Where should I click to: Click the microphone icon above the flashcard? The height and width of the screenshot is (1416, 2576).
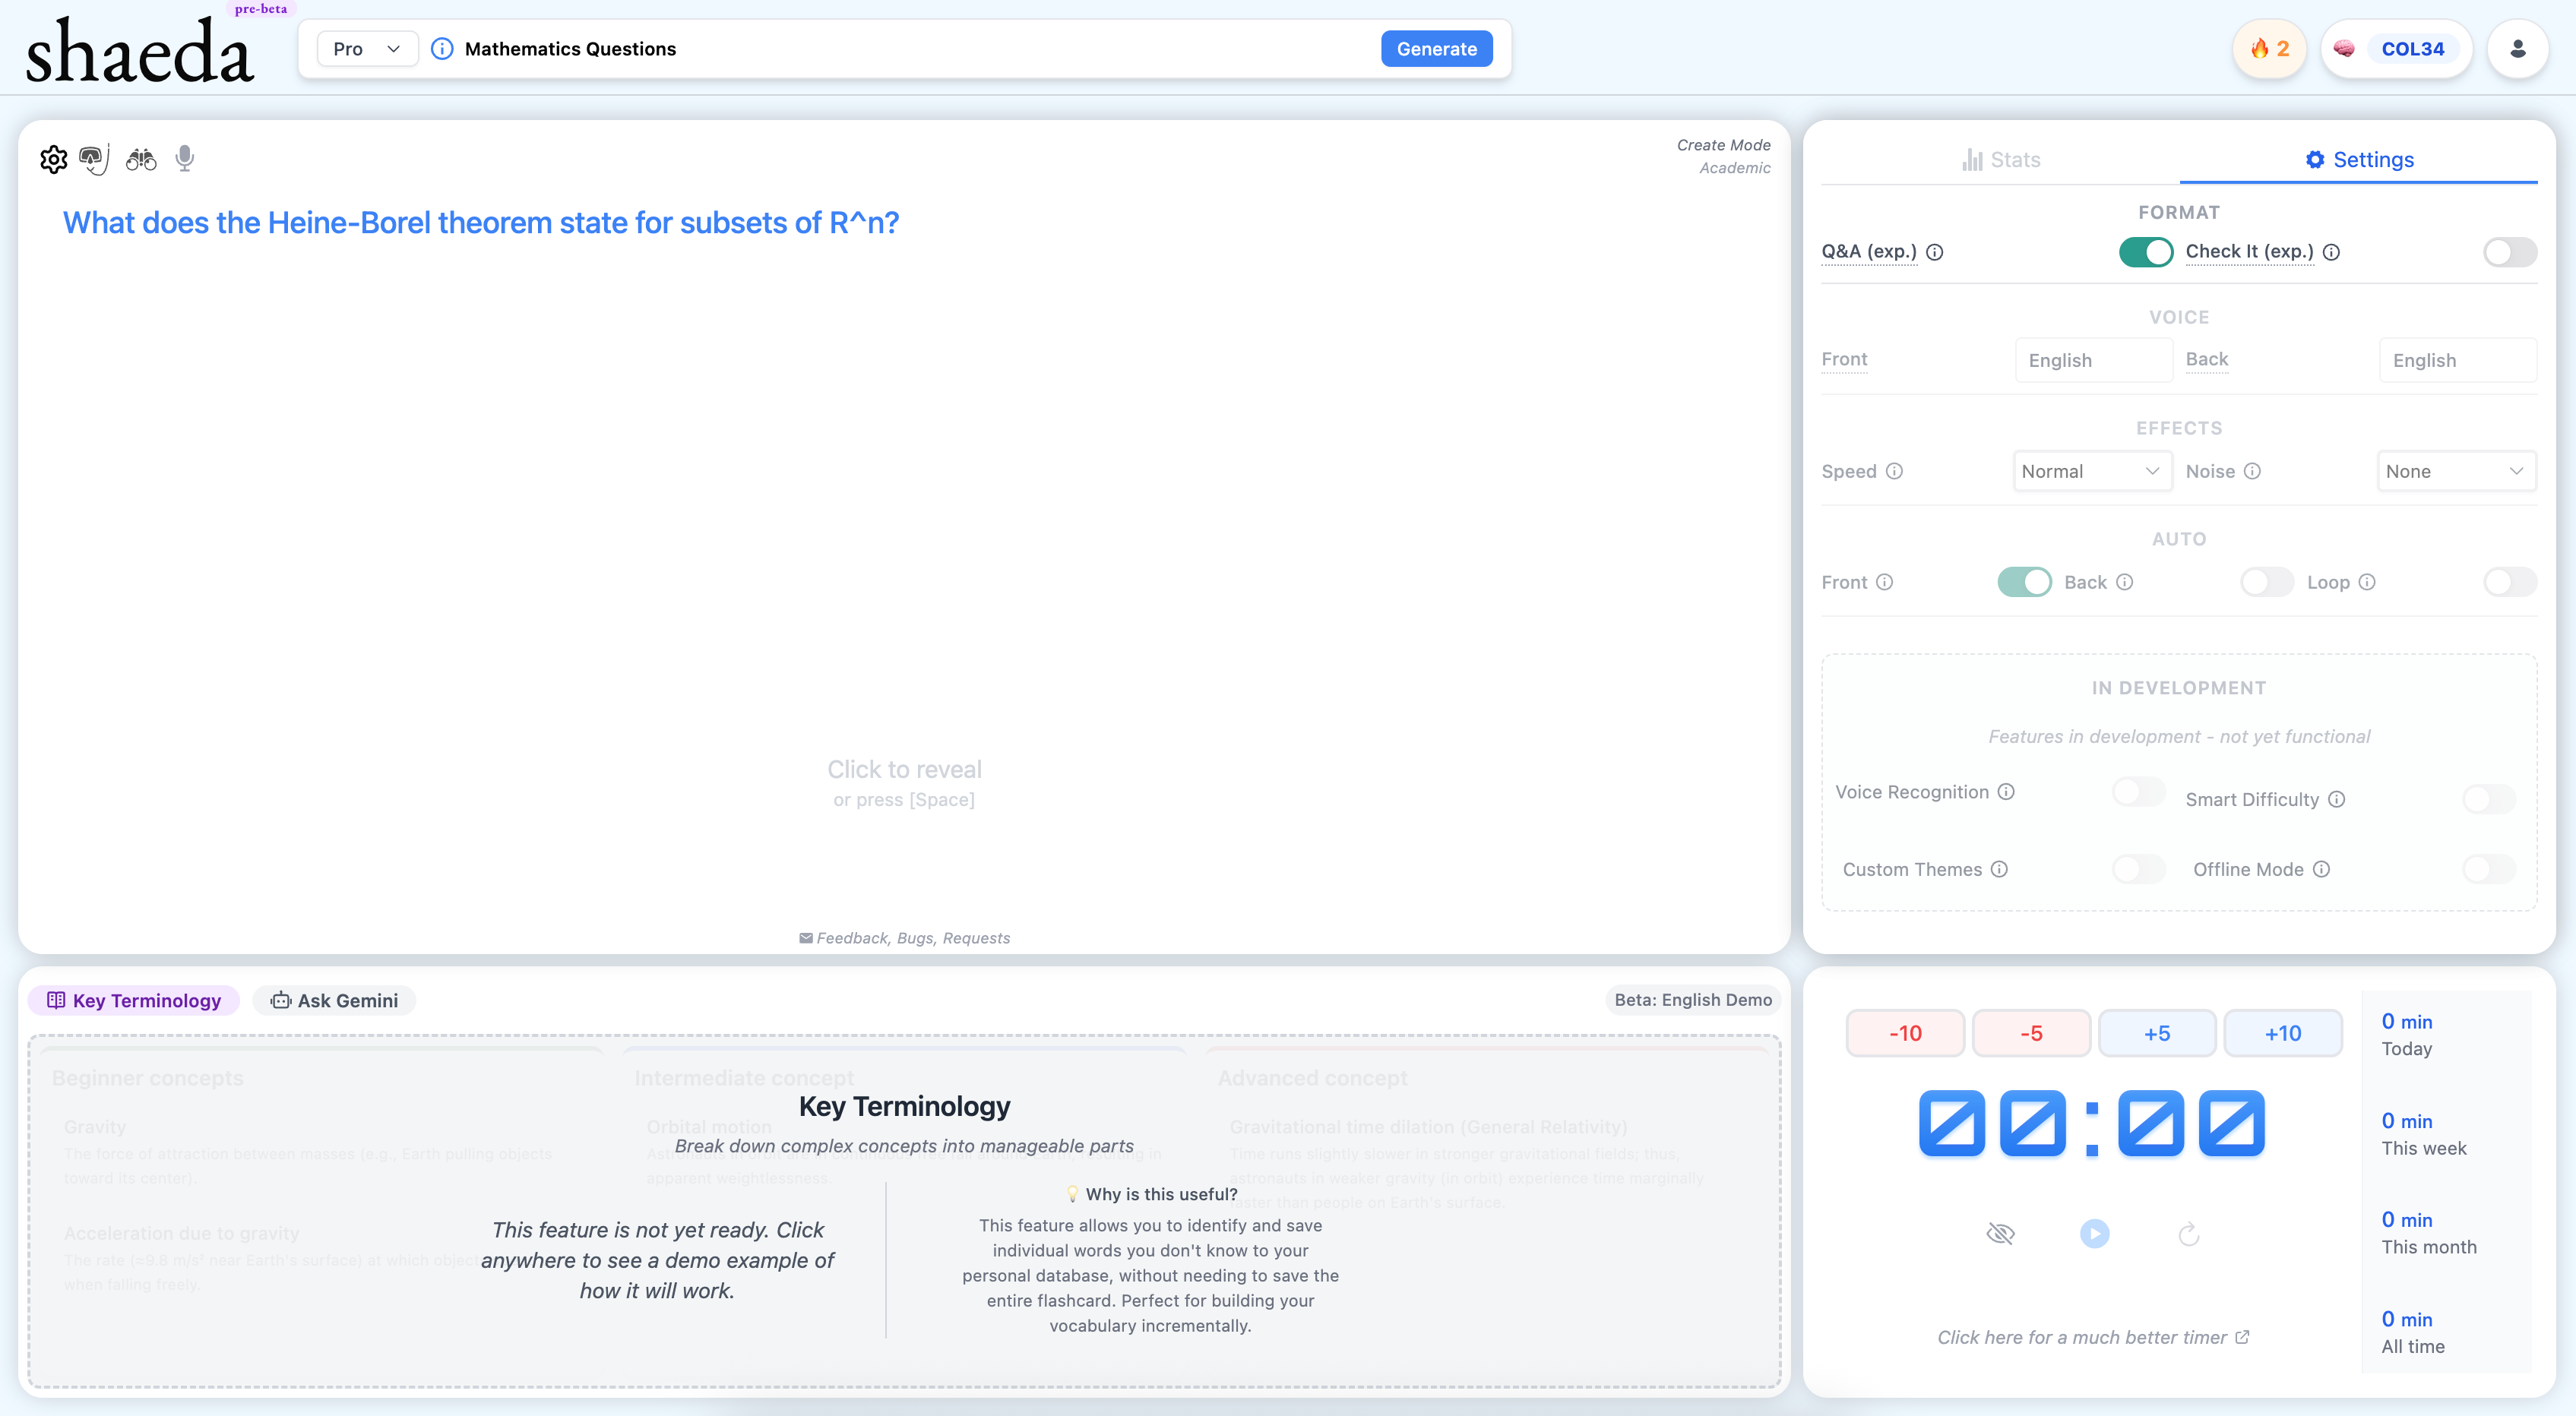185,158
